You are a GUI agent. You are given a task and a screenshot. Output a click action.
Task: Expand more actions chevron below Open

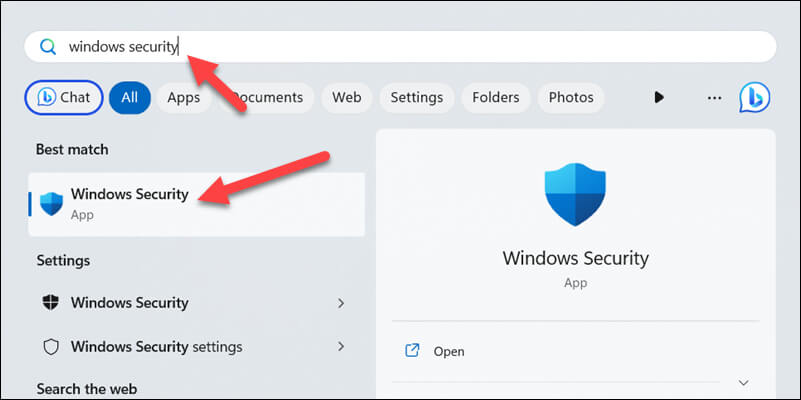click(x=743, y=382)
